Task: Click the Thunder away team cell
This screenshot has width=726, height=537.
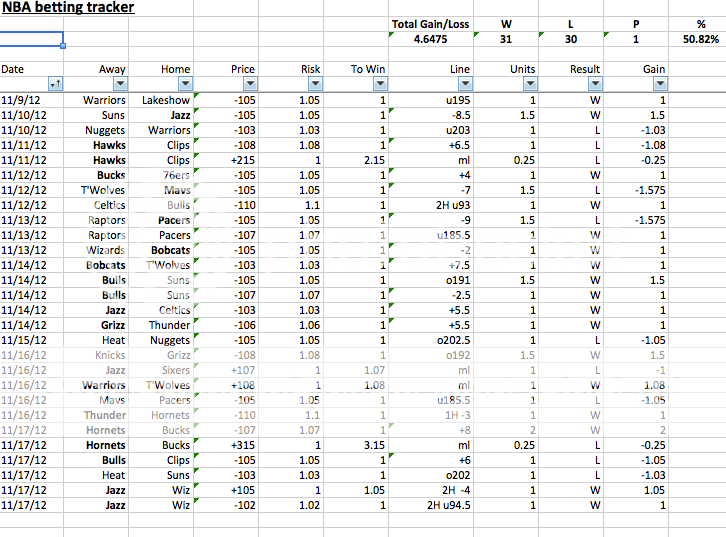Action: (96, 415)
